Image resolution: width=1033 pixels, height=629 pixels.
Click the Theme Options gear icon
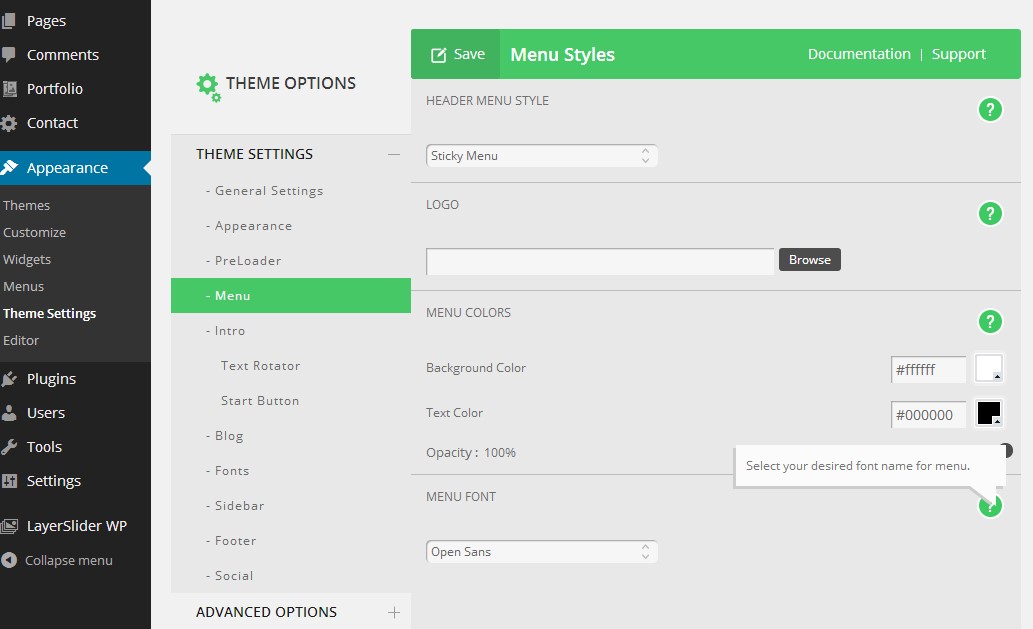(x=208, y=87)
